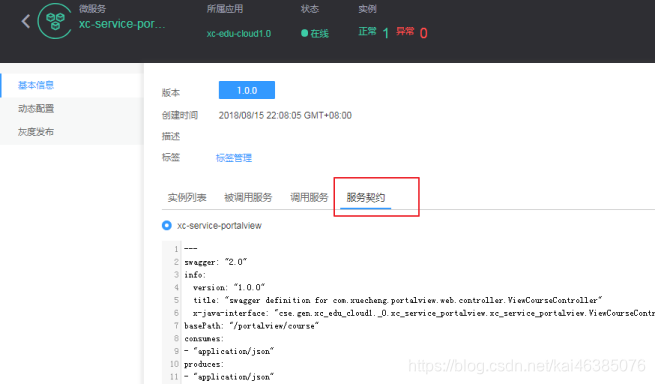Open application xc-edu-cloud1.0 link
Image resolution: width=655 pixels, height=384 pixels.
[x=239, y=33]
